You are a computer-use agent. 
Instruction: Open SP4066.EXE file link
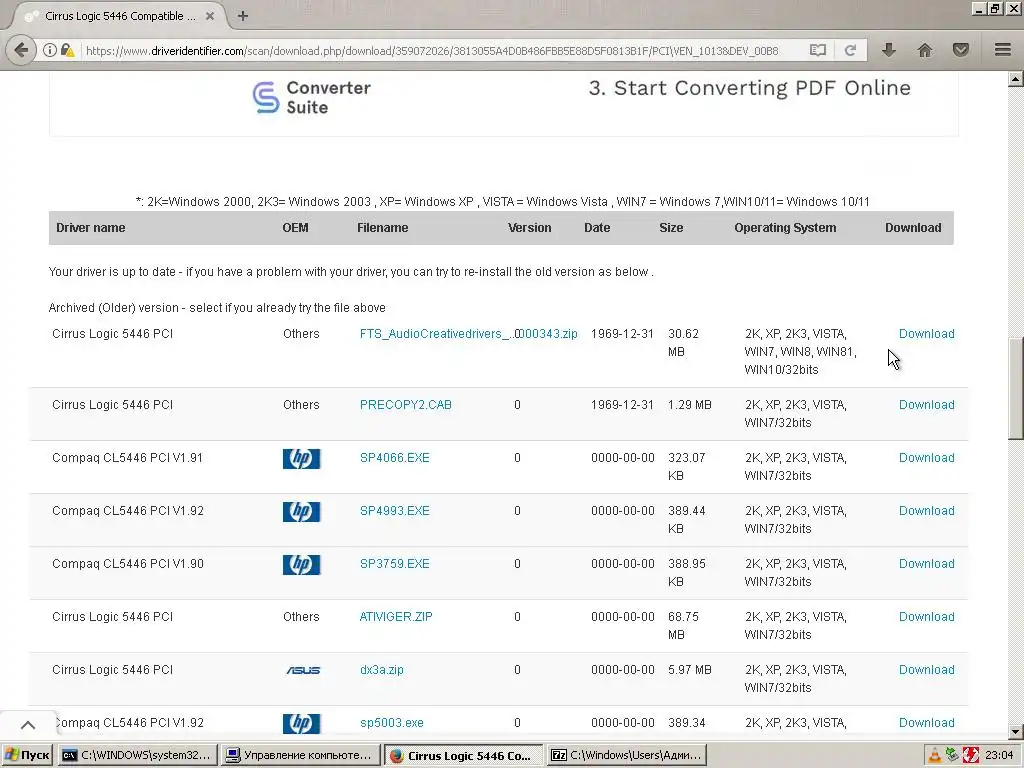point(394,458)
